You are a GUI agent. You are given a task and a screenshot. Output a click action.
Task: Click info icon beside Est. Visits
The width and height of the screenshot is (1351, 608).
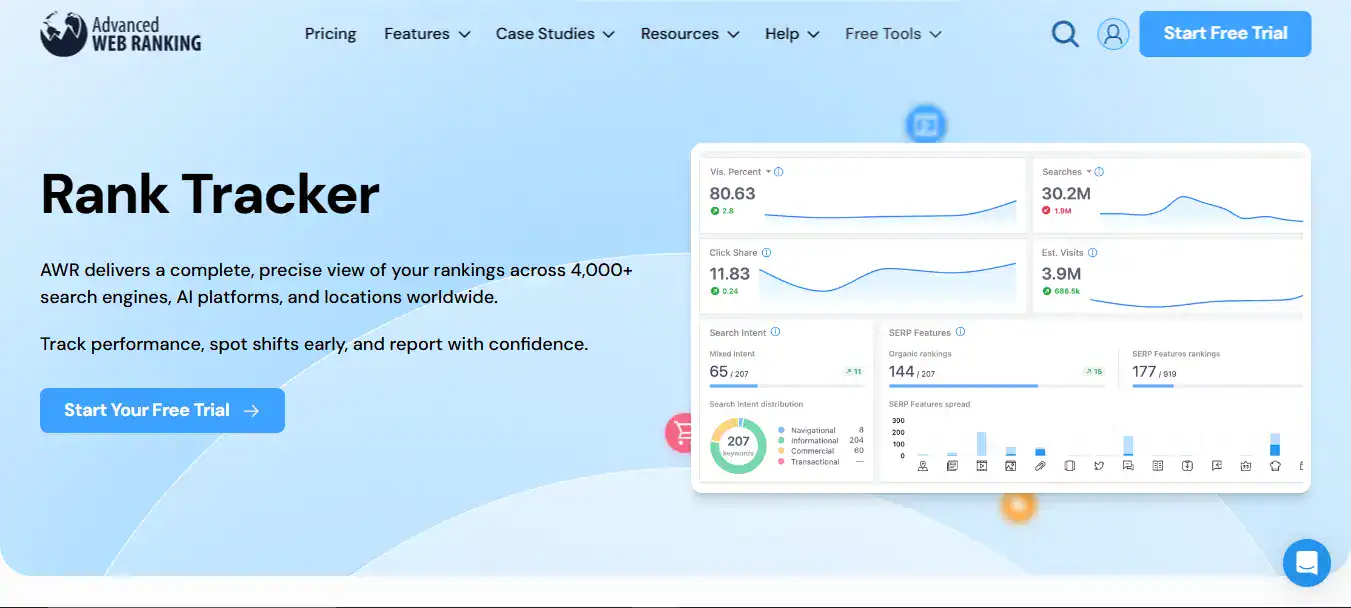1093,253
